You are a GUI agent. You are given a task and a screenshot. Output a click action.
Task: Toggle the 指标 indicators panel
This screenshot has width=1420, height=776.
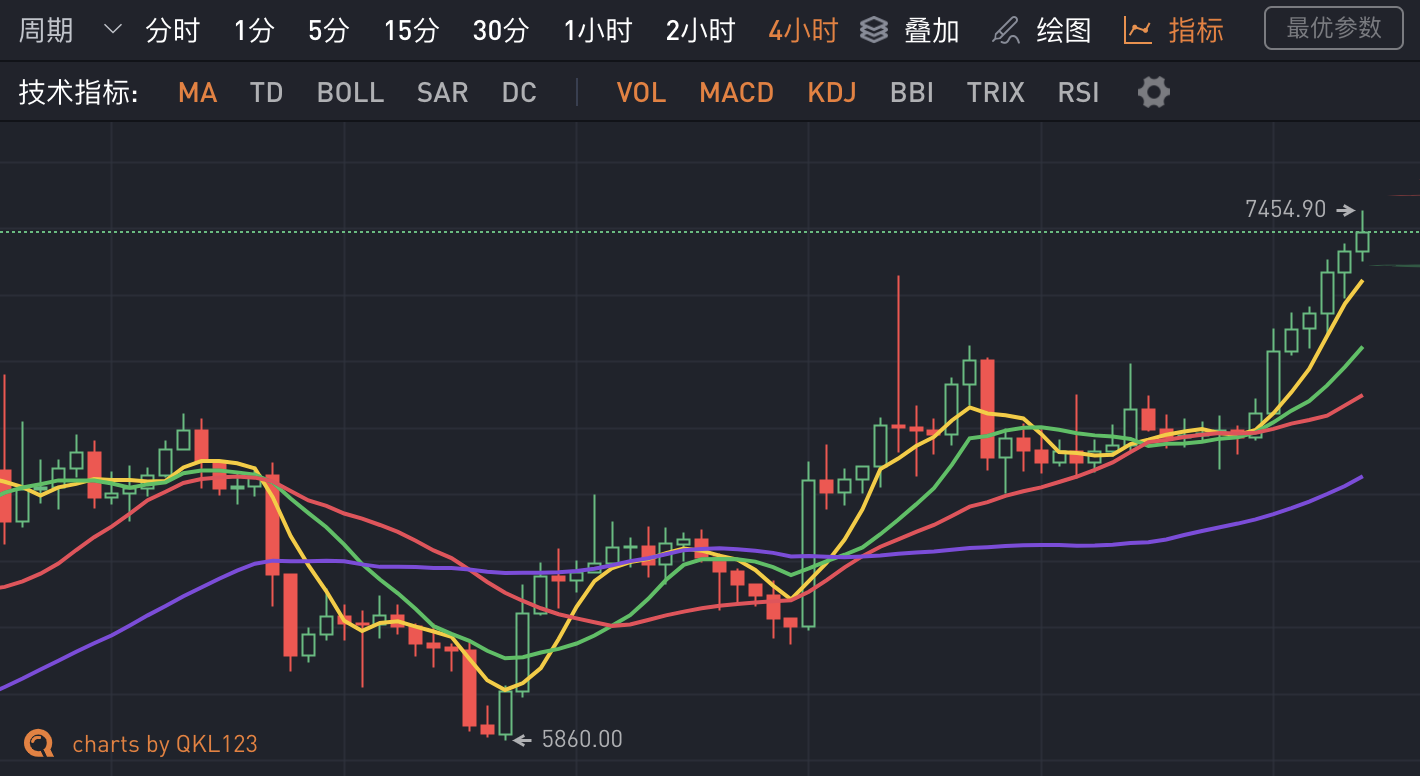point(1196,30)
